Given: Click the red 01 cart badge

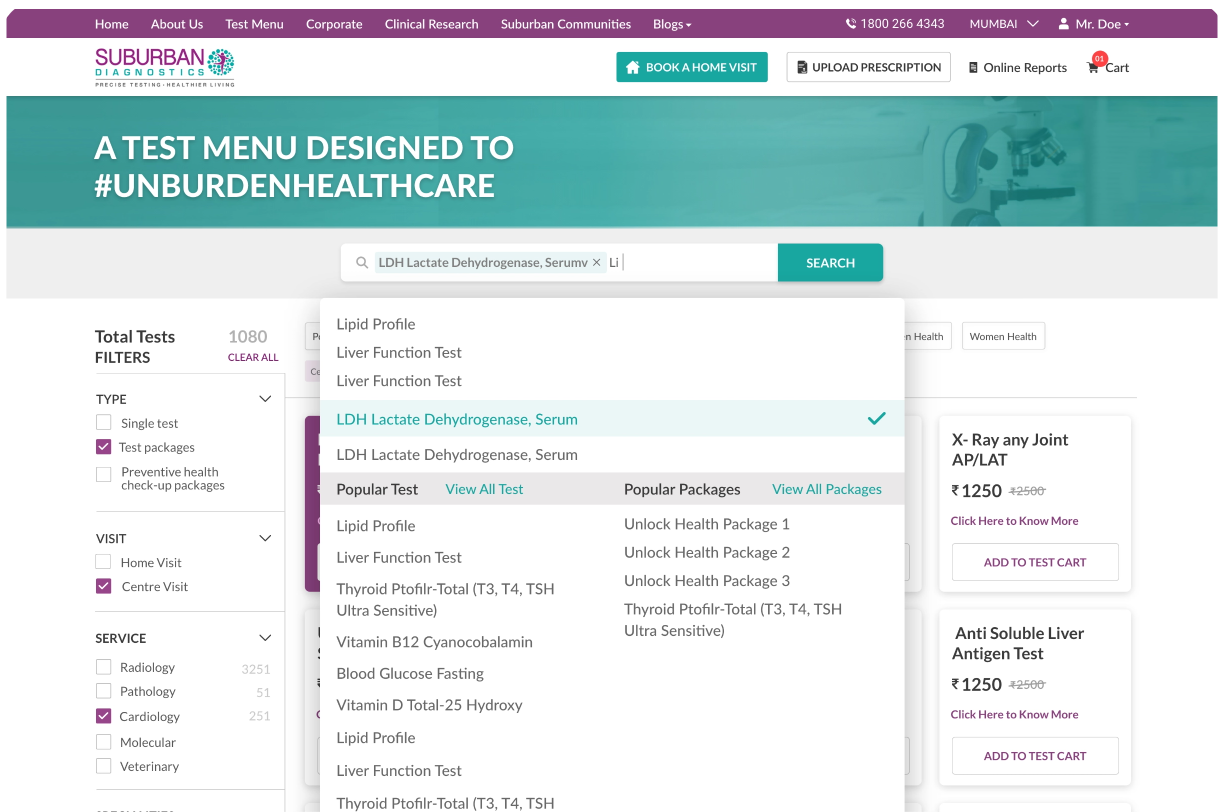Looking at the screenshot, I should point(1100,59).
